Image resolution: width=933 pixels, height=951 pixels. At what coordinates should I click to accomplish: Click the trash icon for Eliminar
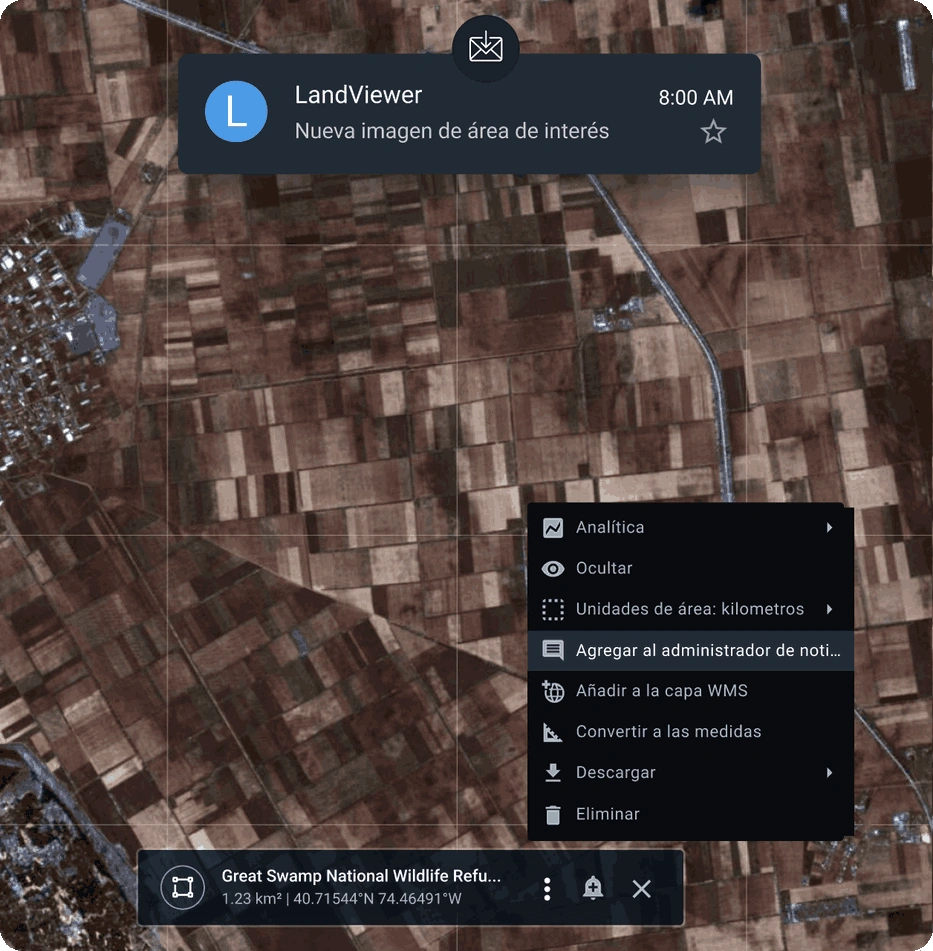(553, 814)
